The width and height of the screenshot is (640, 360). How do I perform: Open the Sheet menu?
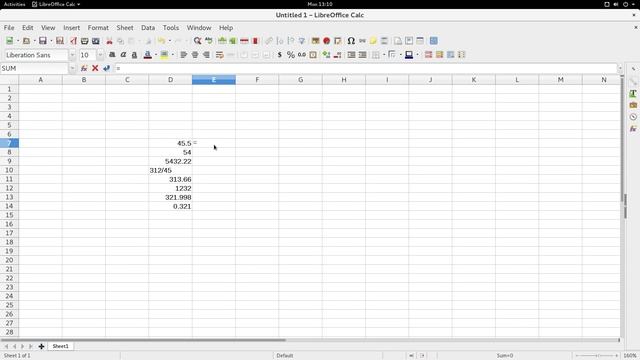click(125, 28)
